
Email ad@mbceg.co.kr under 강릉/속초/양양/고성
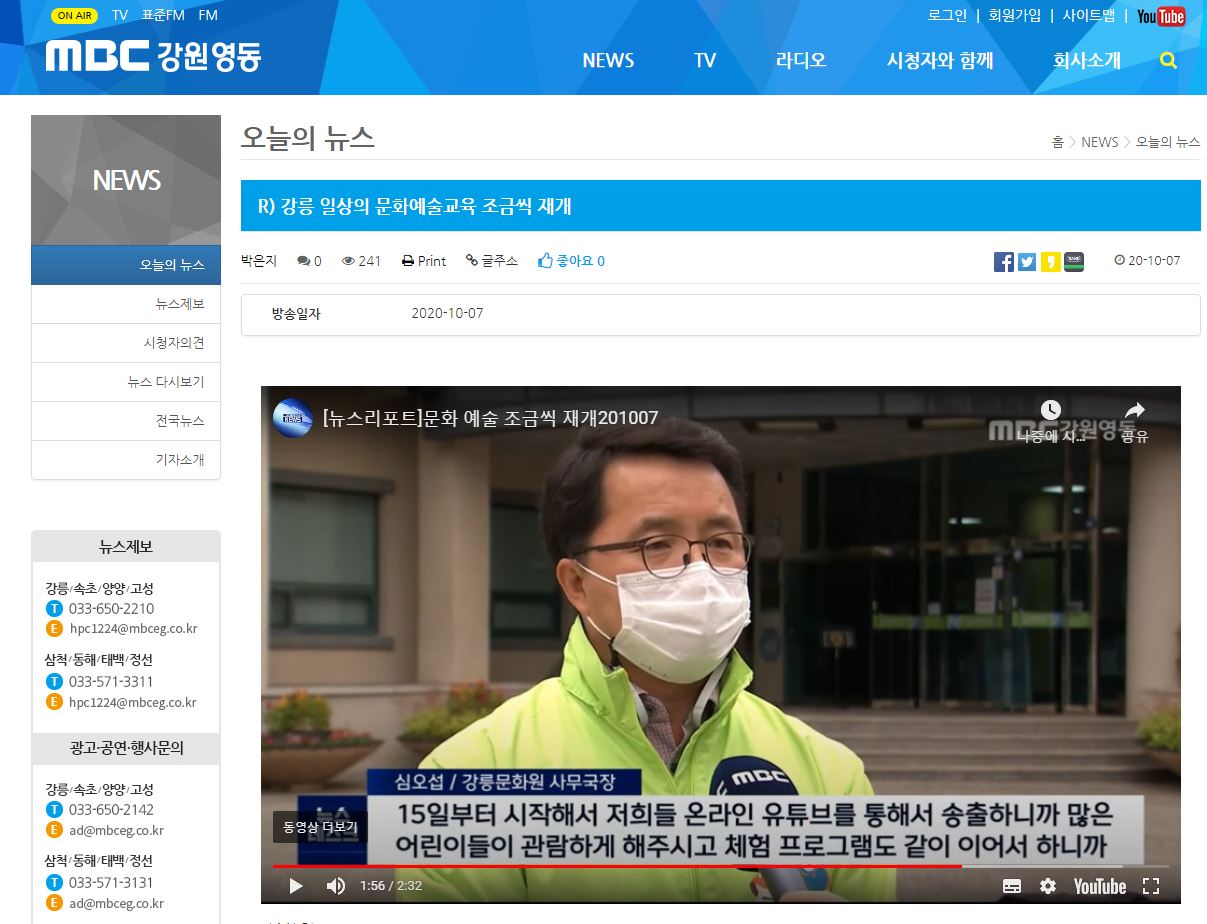pyautogui.click(x=116, y=830)
